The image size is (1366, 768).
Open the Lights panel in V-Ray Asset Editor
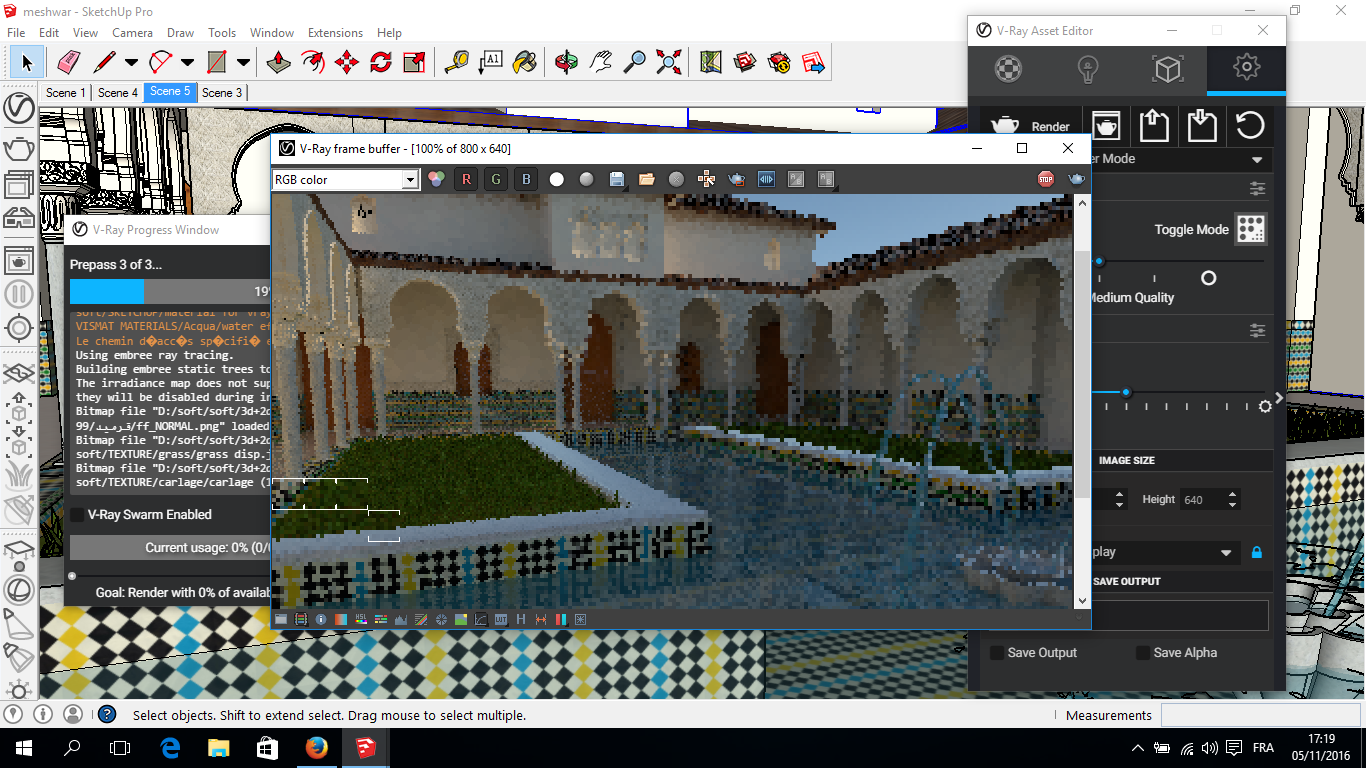pos(1086,70)
